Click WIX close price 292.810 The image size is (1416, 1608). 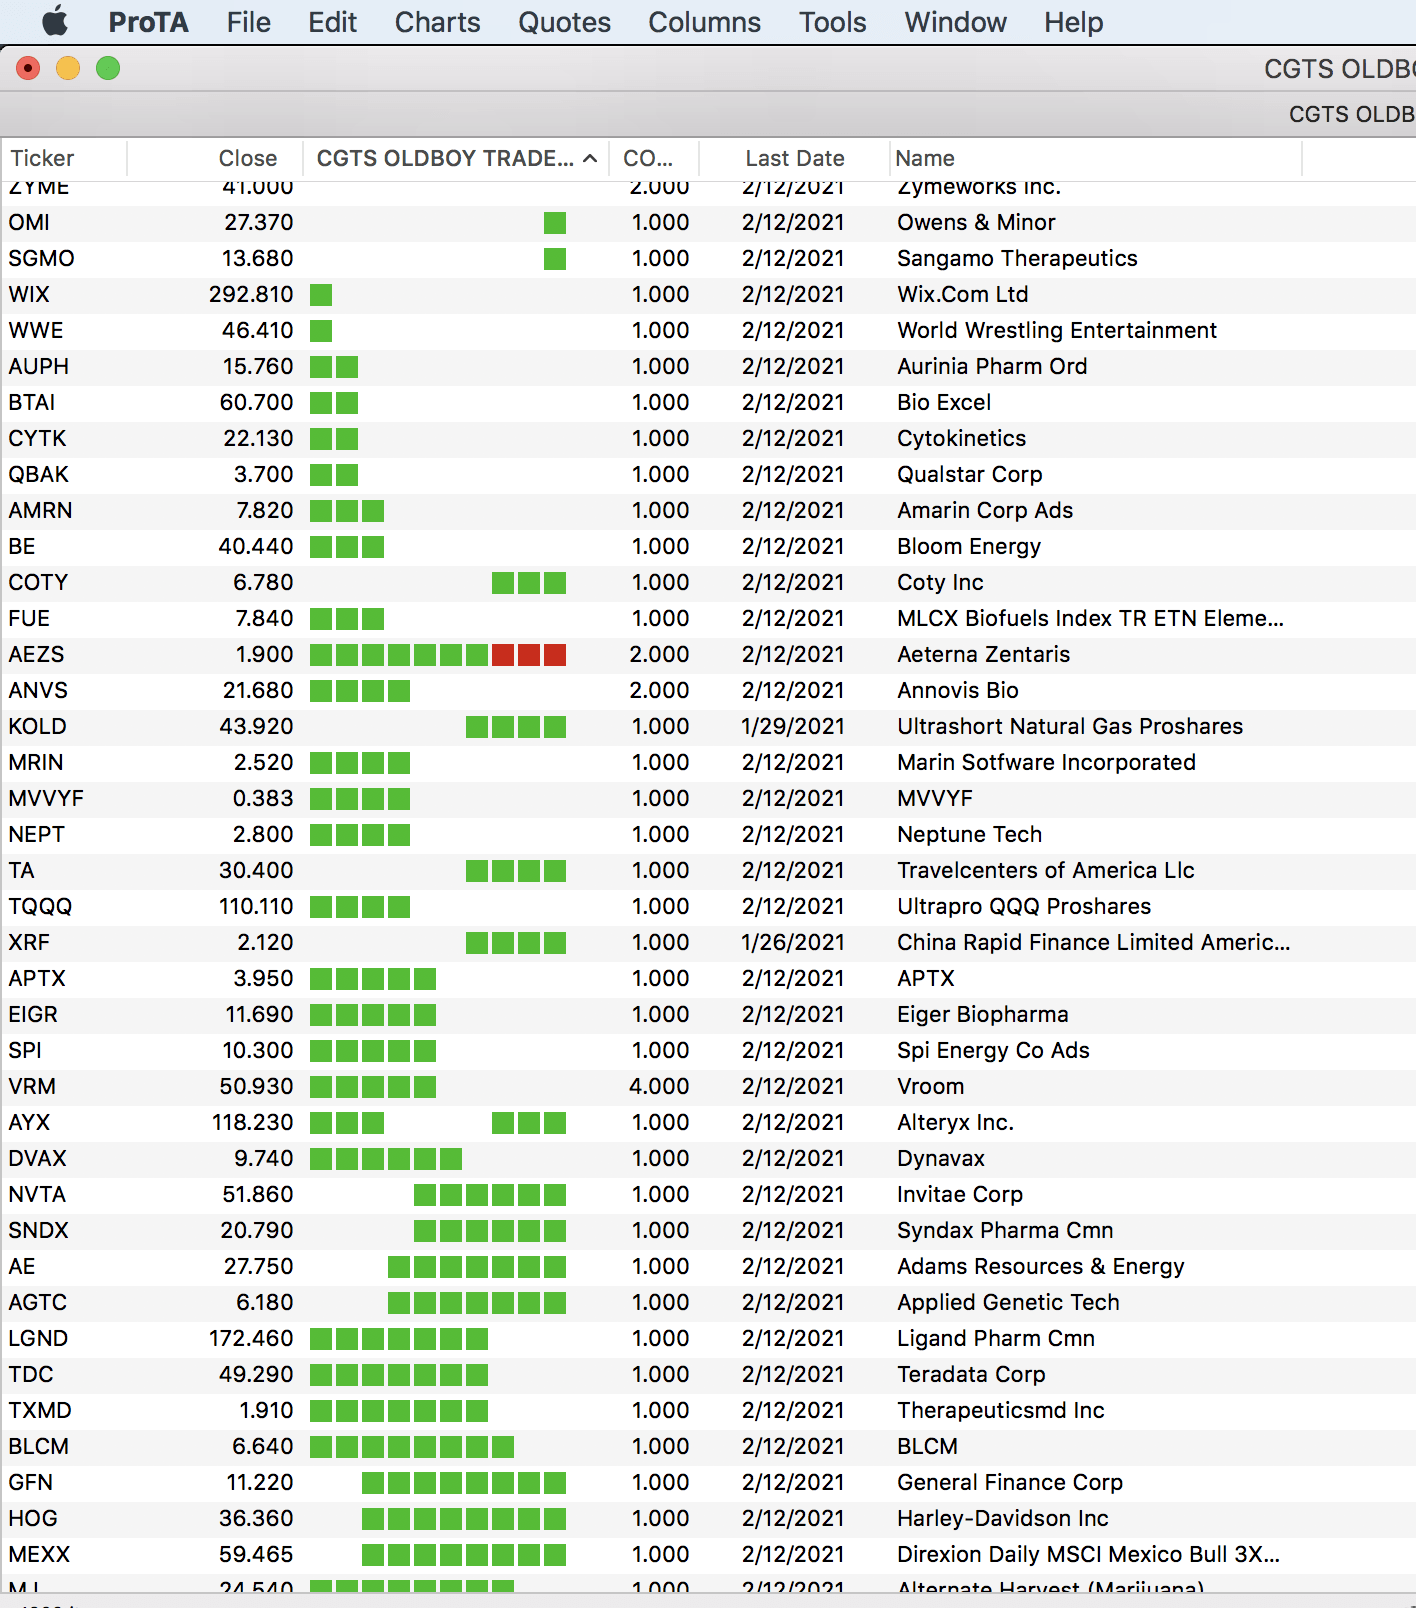click(x=251, y=294)
